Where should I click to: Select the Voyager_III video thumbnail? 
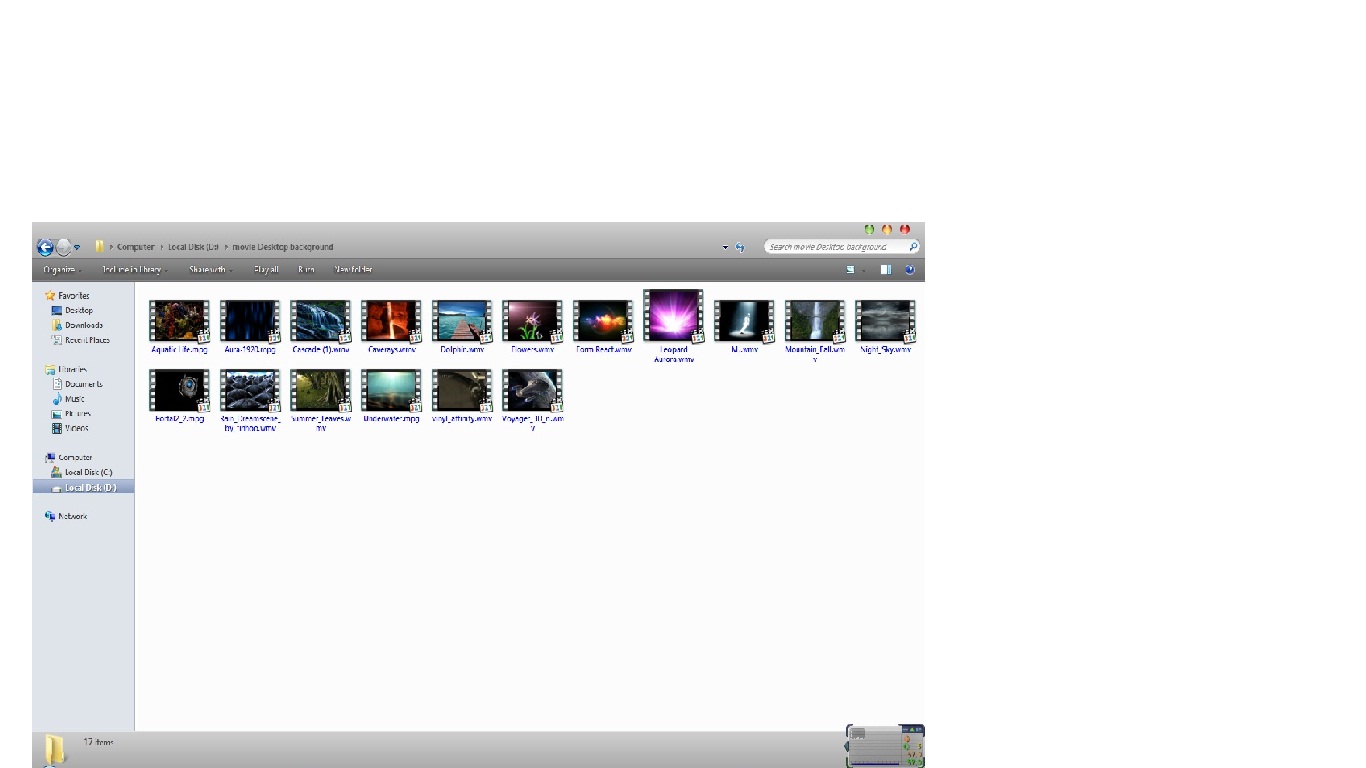point(532,400)
